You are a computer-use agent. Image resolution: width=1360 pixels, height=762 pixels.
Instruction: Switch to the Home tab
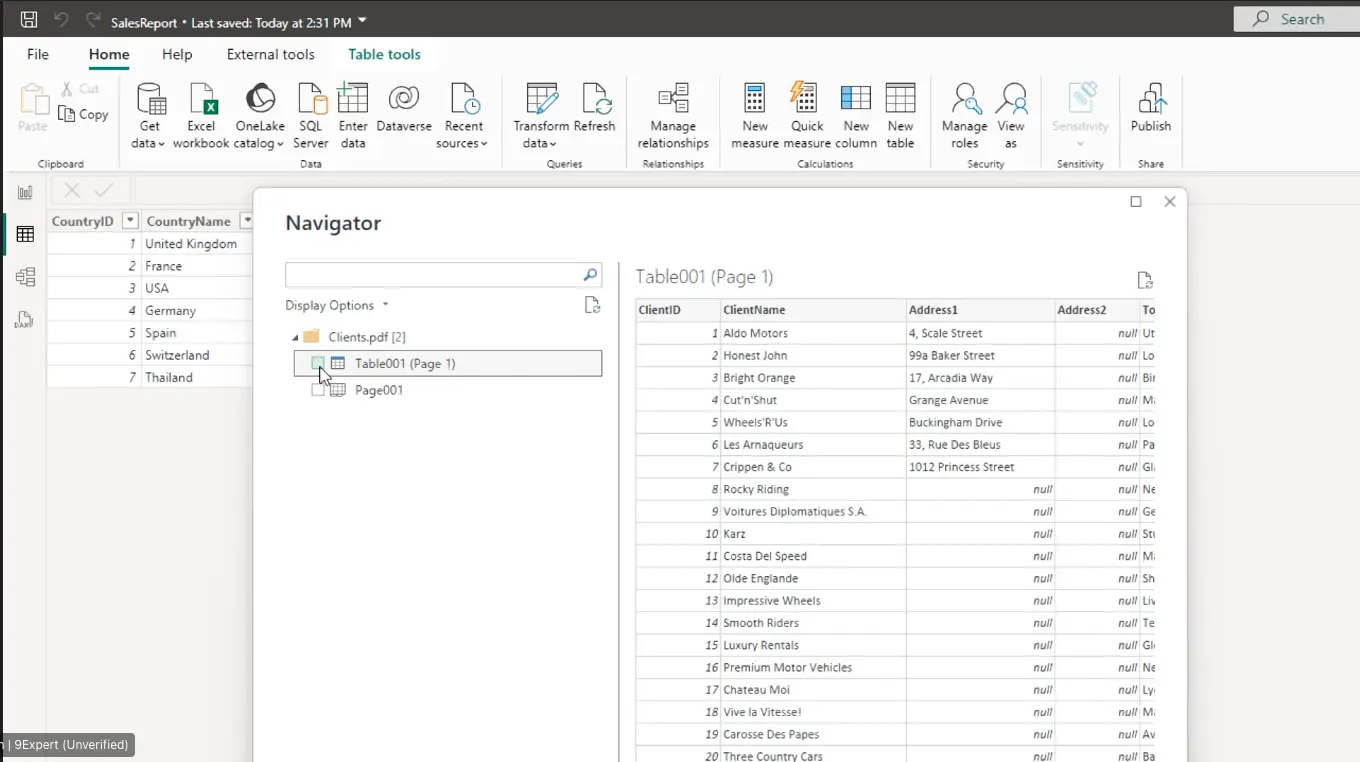click(x=109, y=54)
